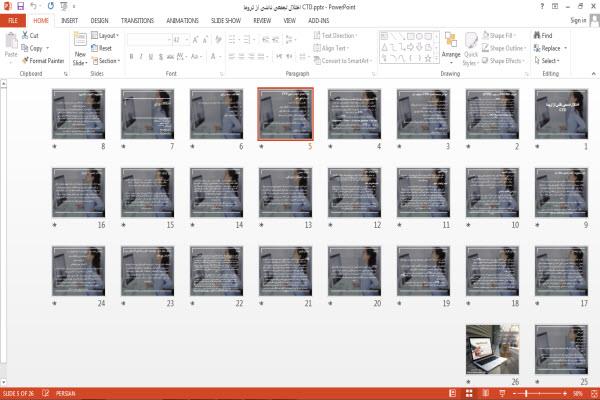Click Align Text button
This screenshot has height=400, width=600.
click(x=331, y=48)
